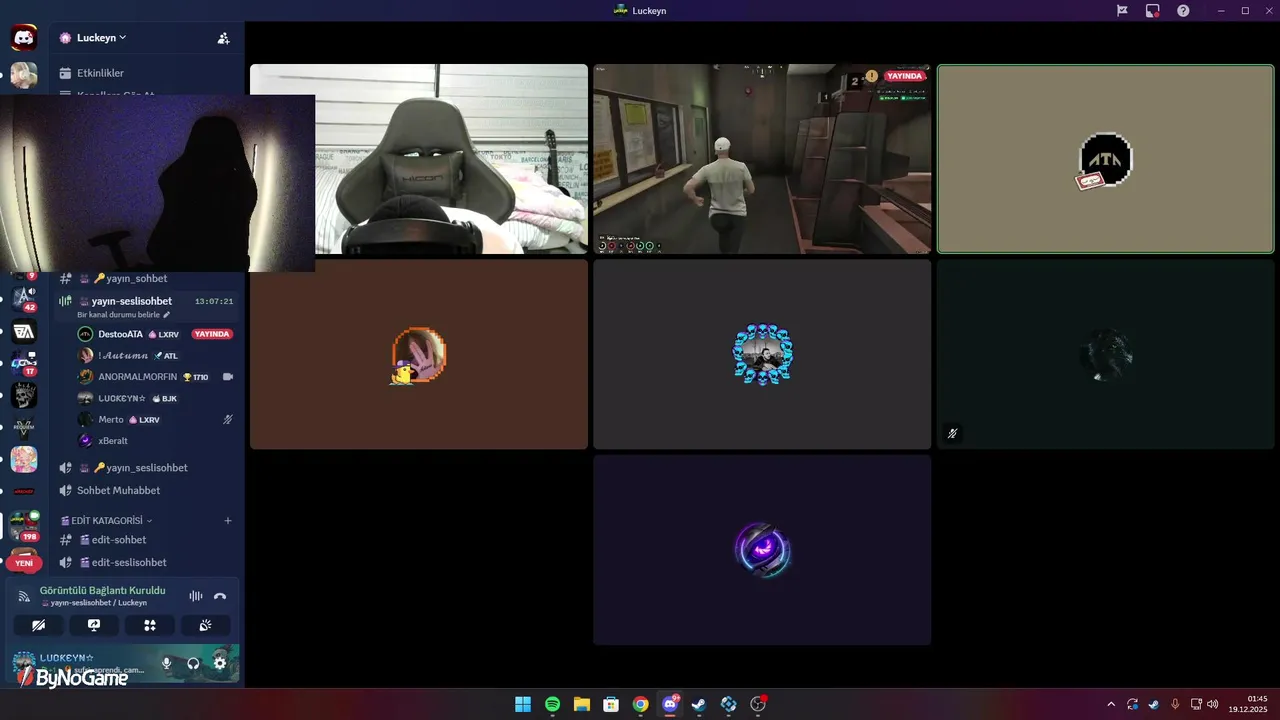Click camera icon next to ANORMALMORFIN
This screenshot has height=720, width=1280.
pos(228,377)
